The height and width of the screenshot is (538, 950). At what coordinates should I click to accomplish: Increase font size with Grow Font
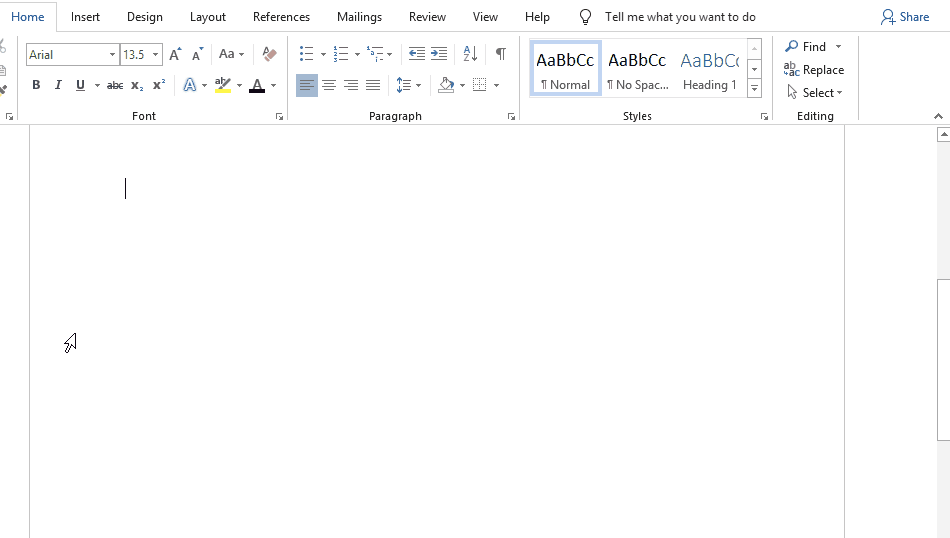[x=175, y=55]
